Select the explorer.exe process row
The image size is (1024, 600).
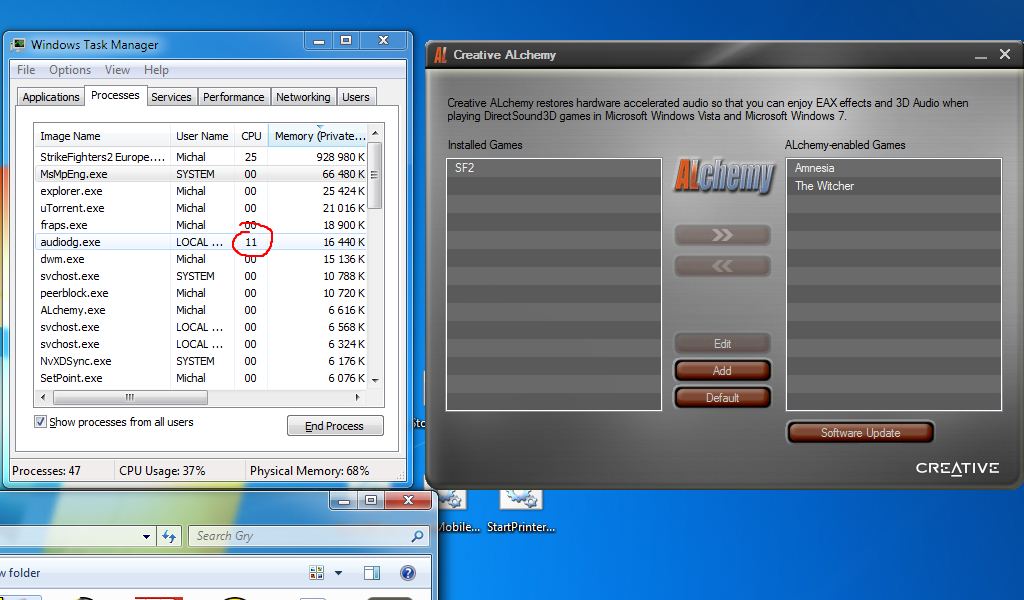click(x=201, y=191)
